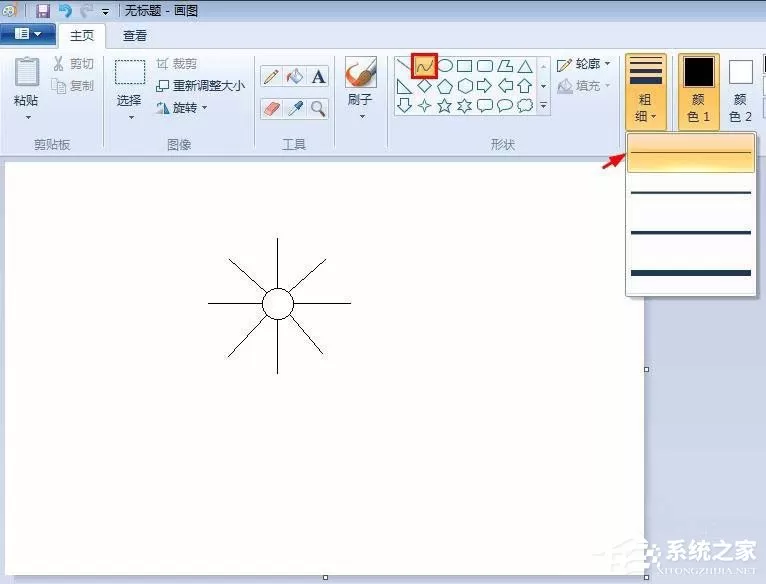
Task: Toggle the 粗细 line thickness dropdown
Action: pos(645,91)
